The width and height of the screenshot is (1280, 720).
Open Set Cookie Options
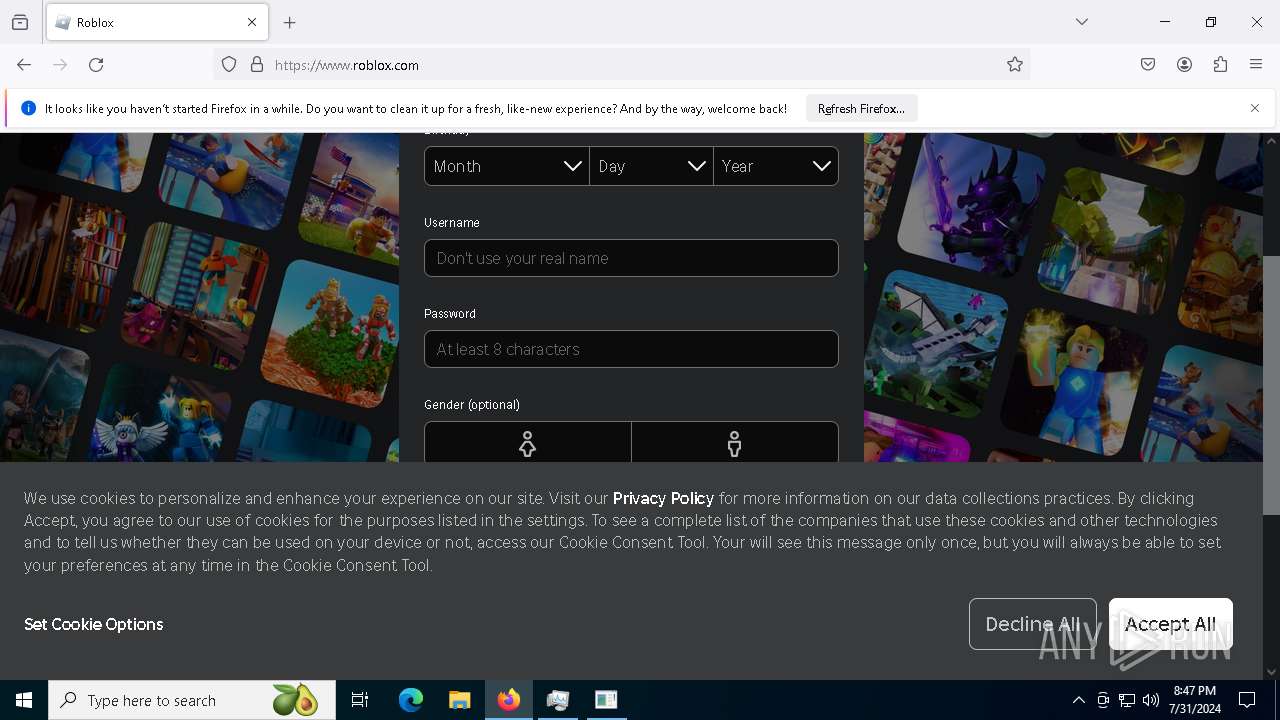point(94,624)
